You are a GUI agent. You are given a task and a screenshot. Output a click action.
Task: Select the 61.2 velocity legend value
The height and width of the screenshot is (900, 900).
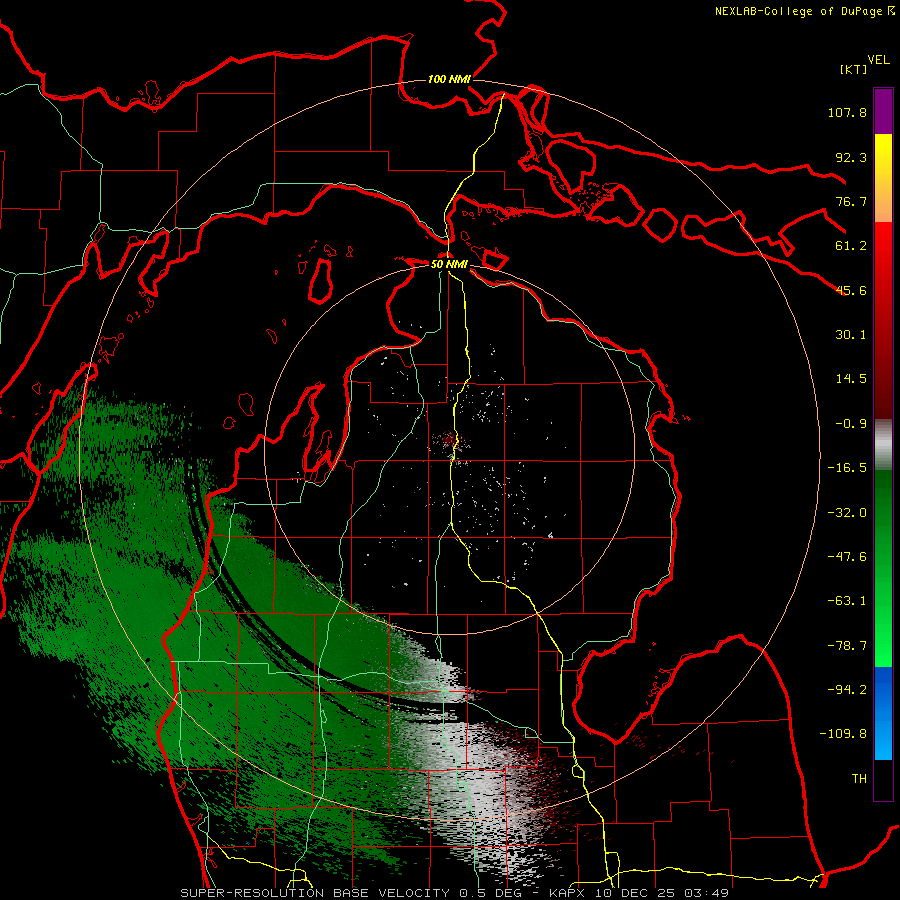pos(851,246)
